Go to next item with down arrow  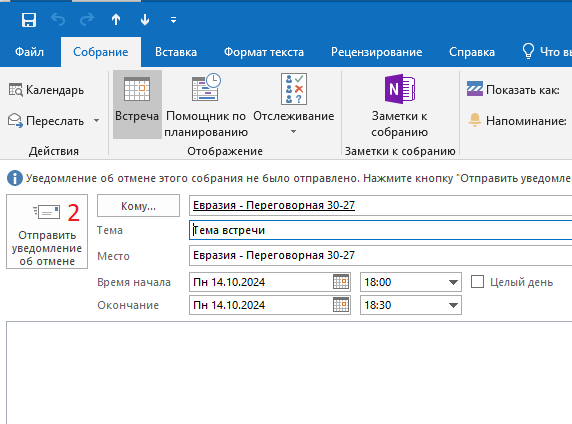[145, 20]
